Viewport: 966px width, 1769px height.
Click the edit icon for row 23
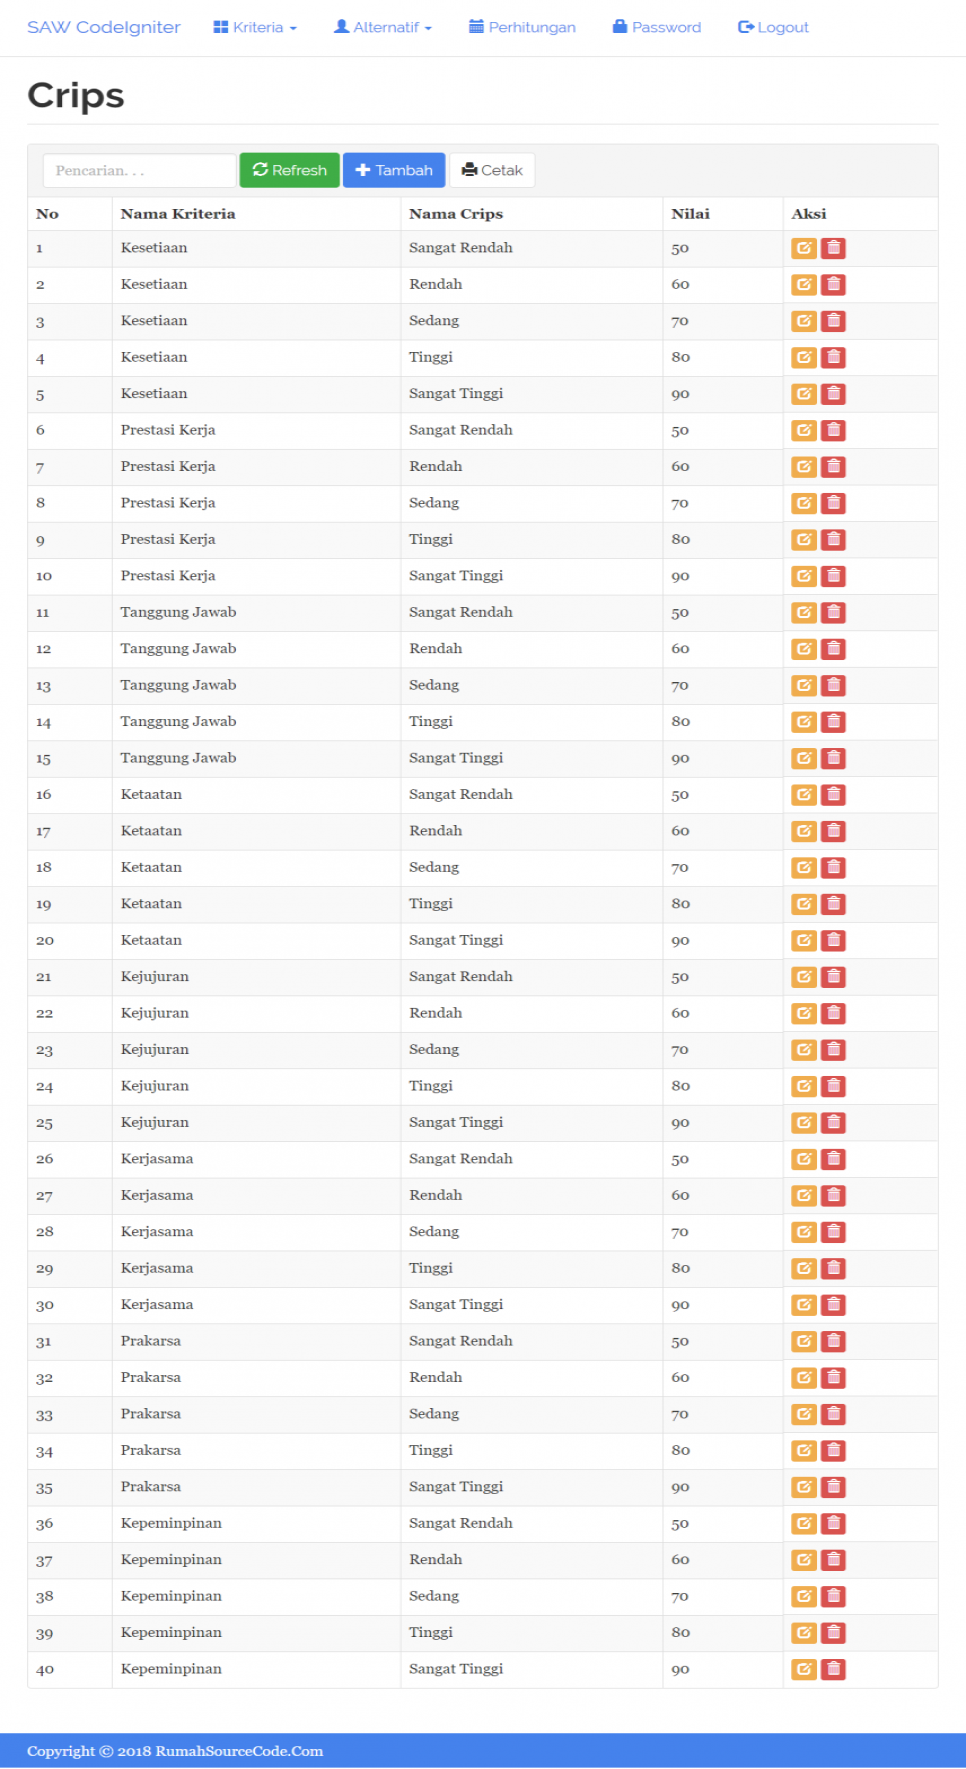click(804, 1050)
